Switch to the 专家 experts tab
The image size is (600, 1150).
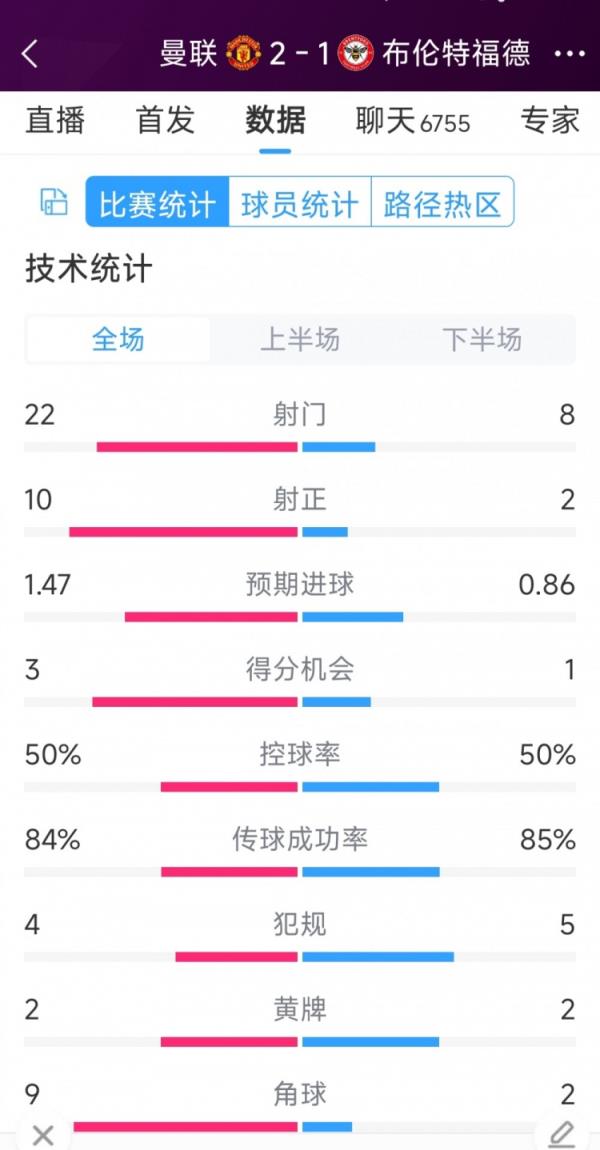pyautogui.click(x=549, y=121)
